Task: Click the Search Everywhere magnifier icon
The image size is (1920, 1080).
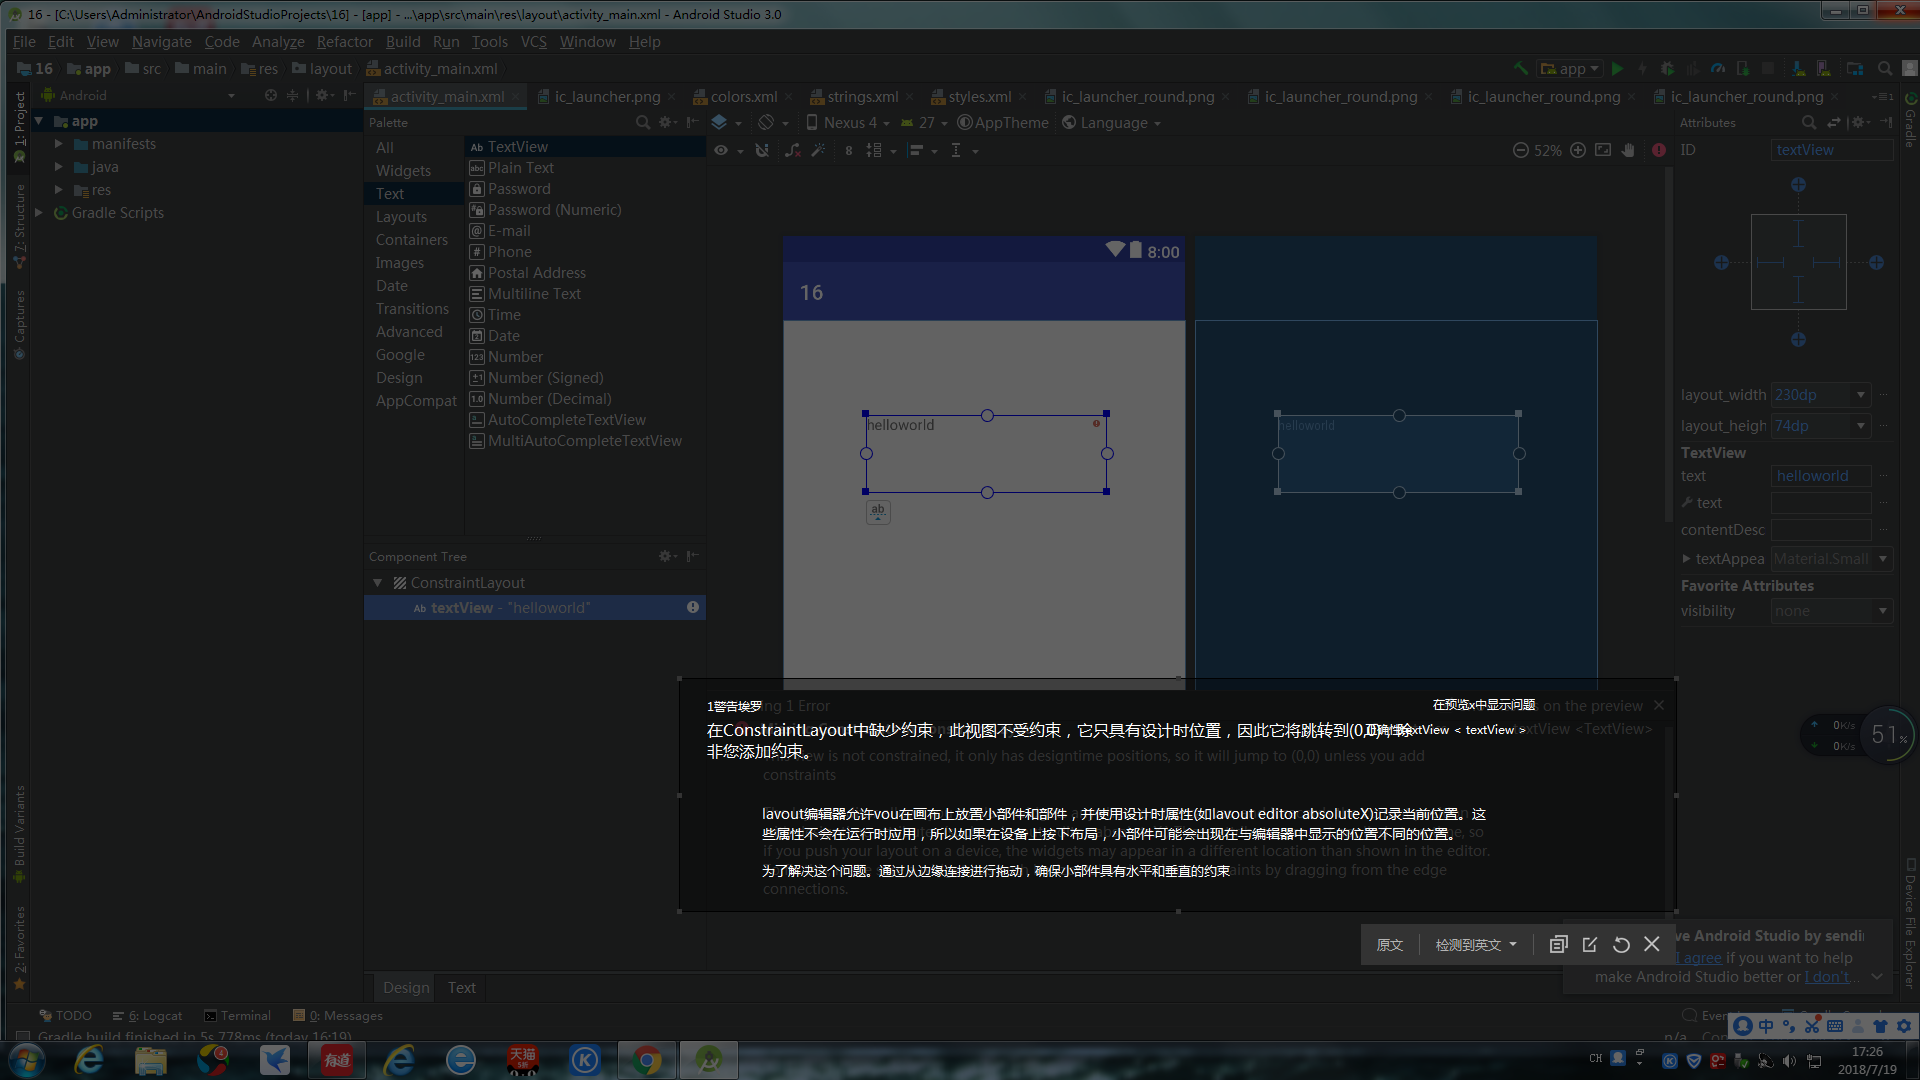Action: (x=1885, y=69)
